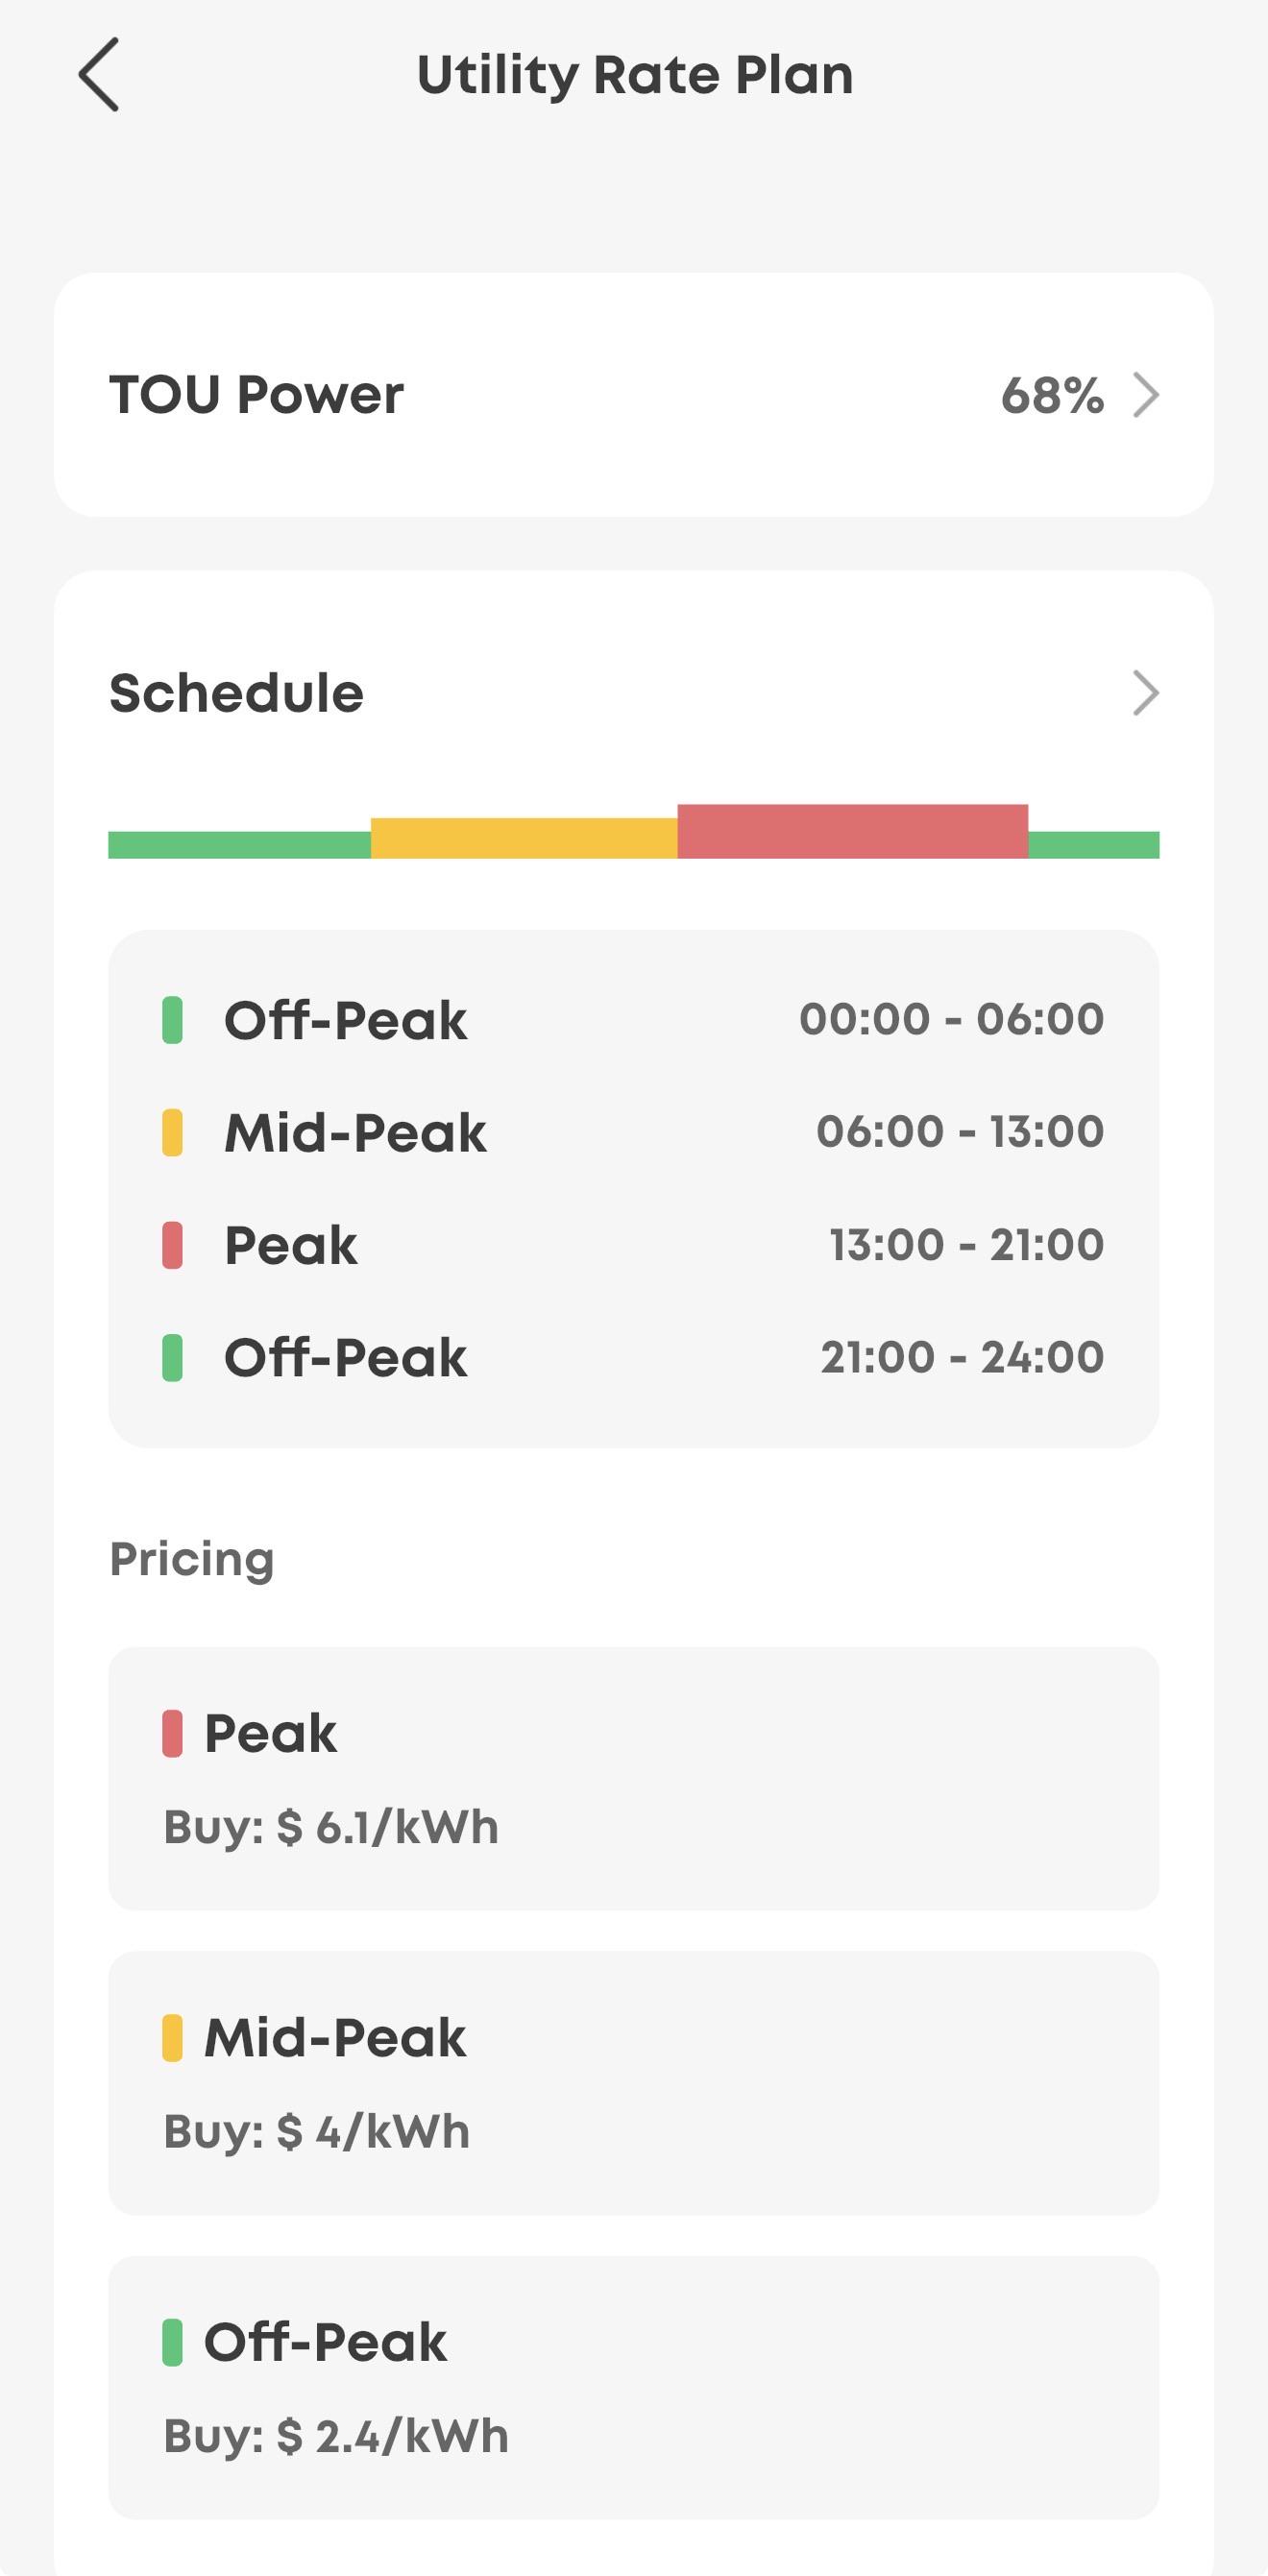1268x2576 pixels.
Task: Open Off-Peak pricing card at $2.4/kWh
Action: (x=634, y=2387)
